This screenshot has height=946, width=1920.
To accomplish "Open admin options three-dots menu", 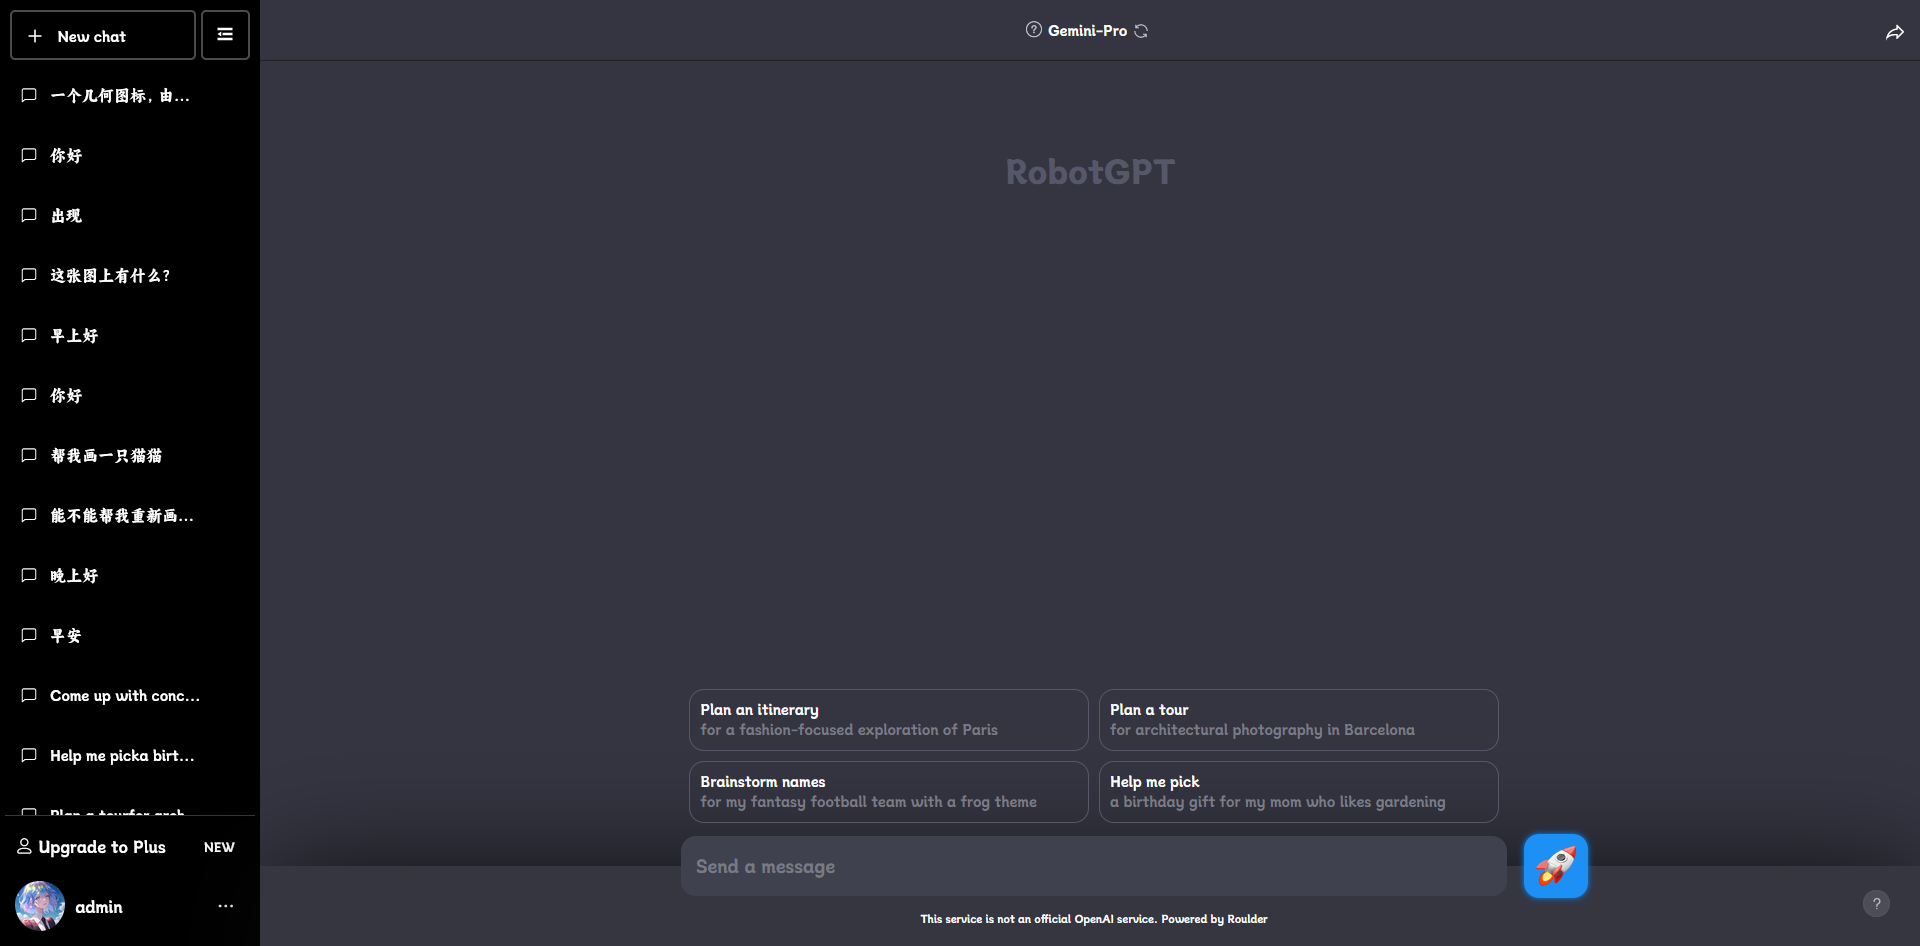I will coord(226,906).
